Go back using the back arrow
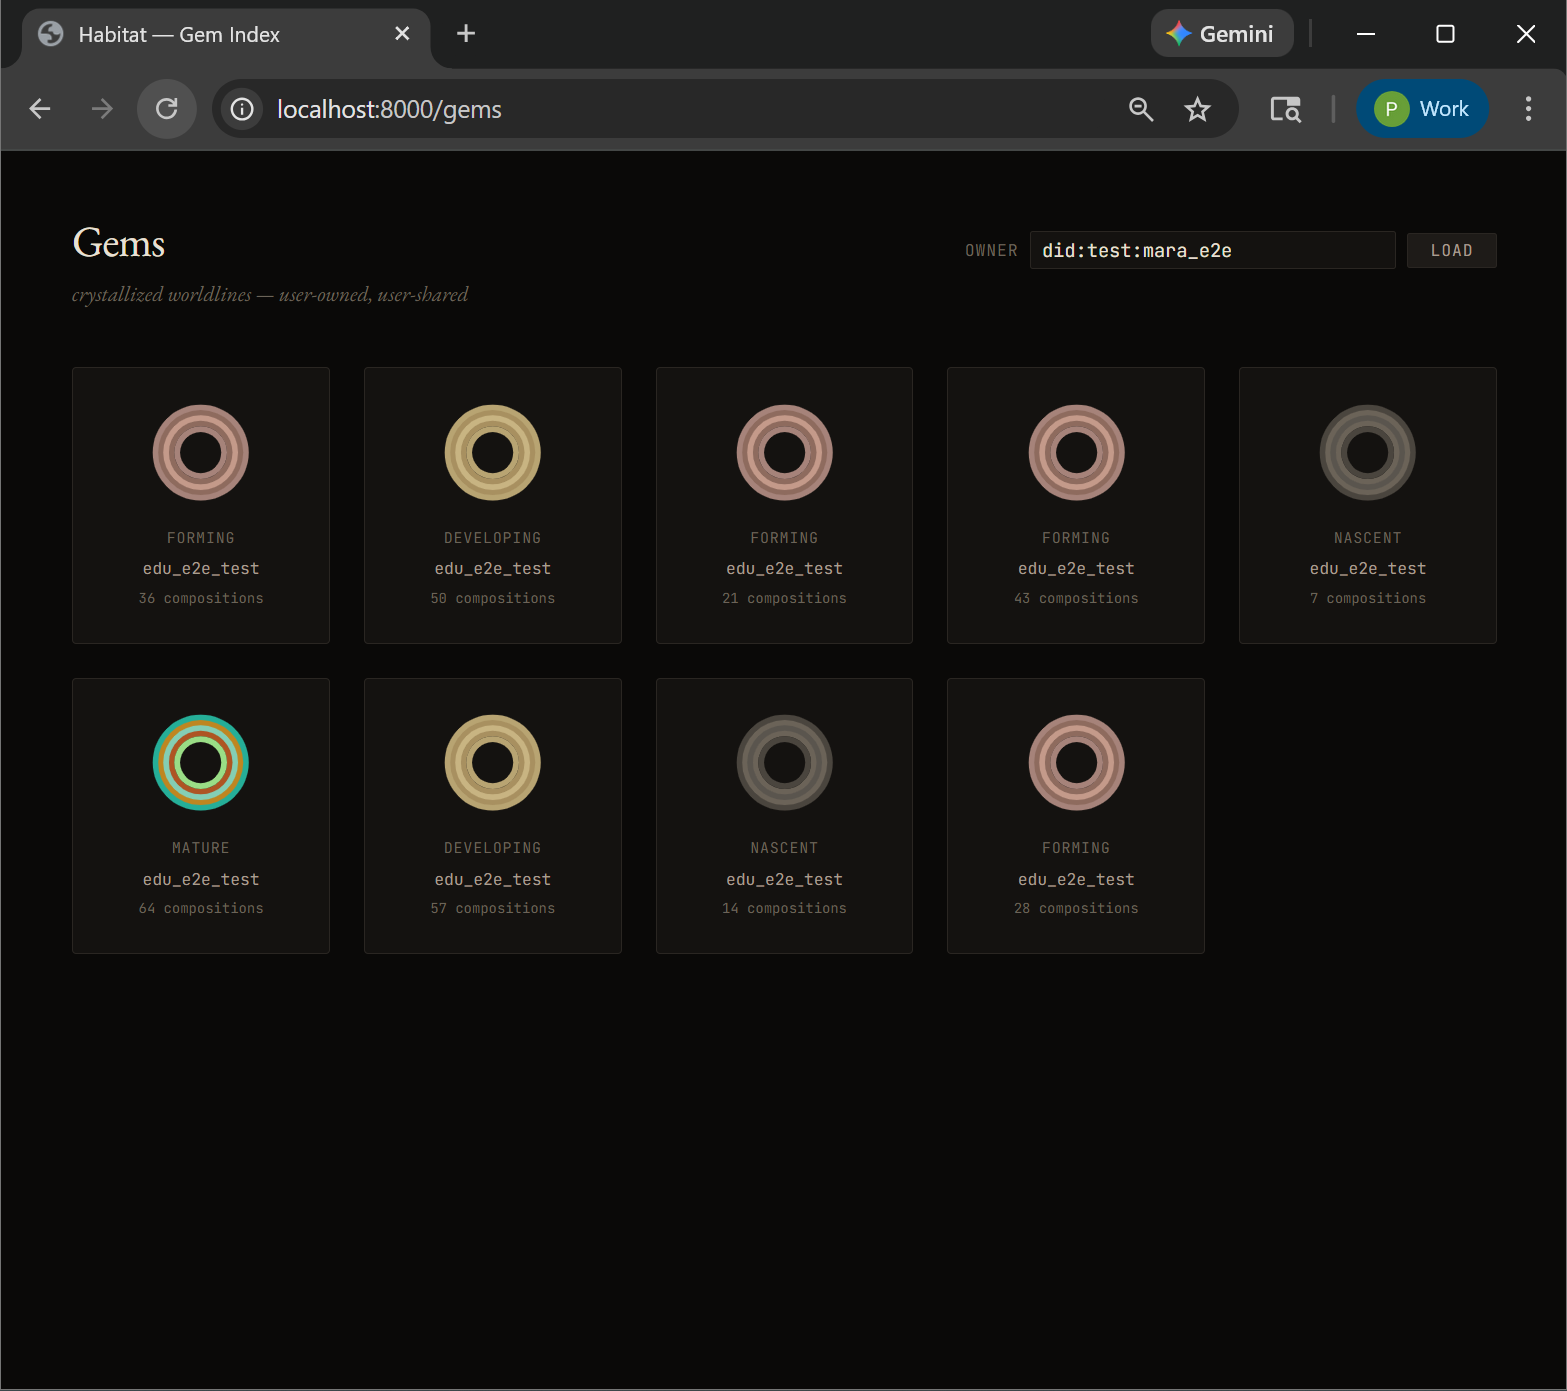The width and height of the screenshot is (1567, 1391). coord(40,109)
